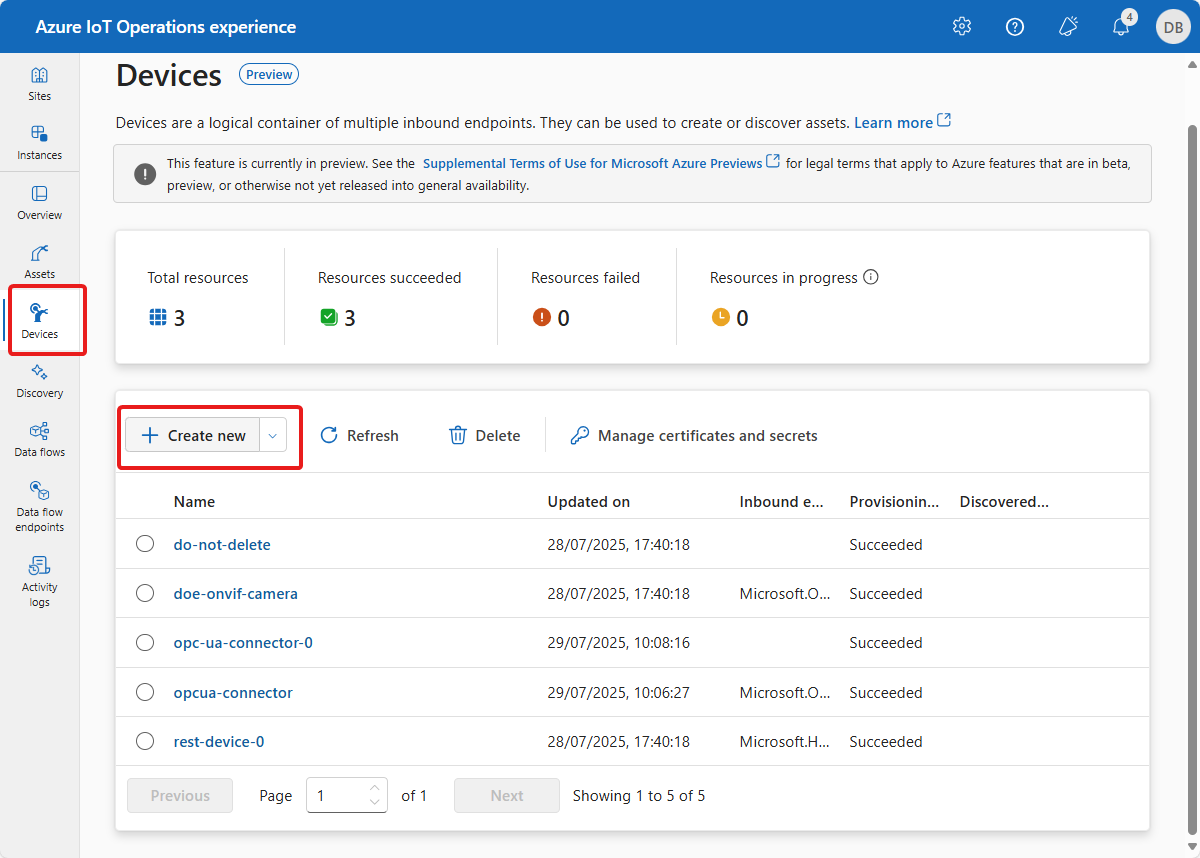The width and height of the screenshot is (1200, 858).
Task: Navigate to Assets in sidebar
Action: pyautogui.click(x=39, y=261)
